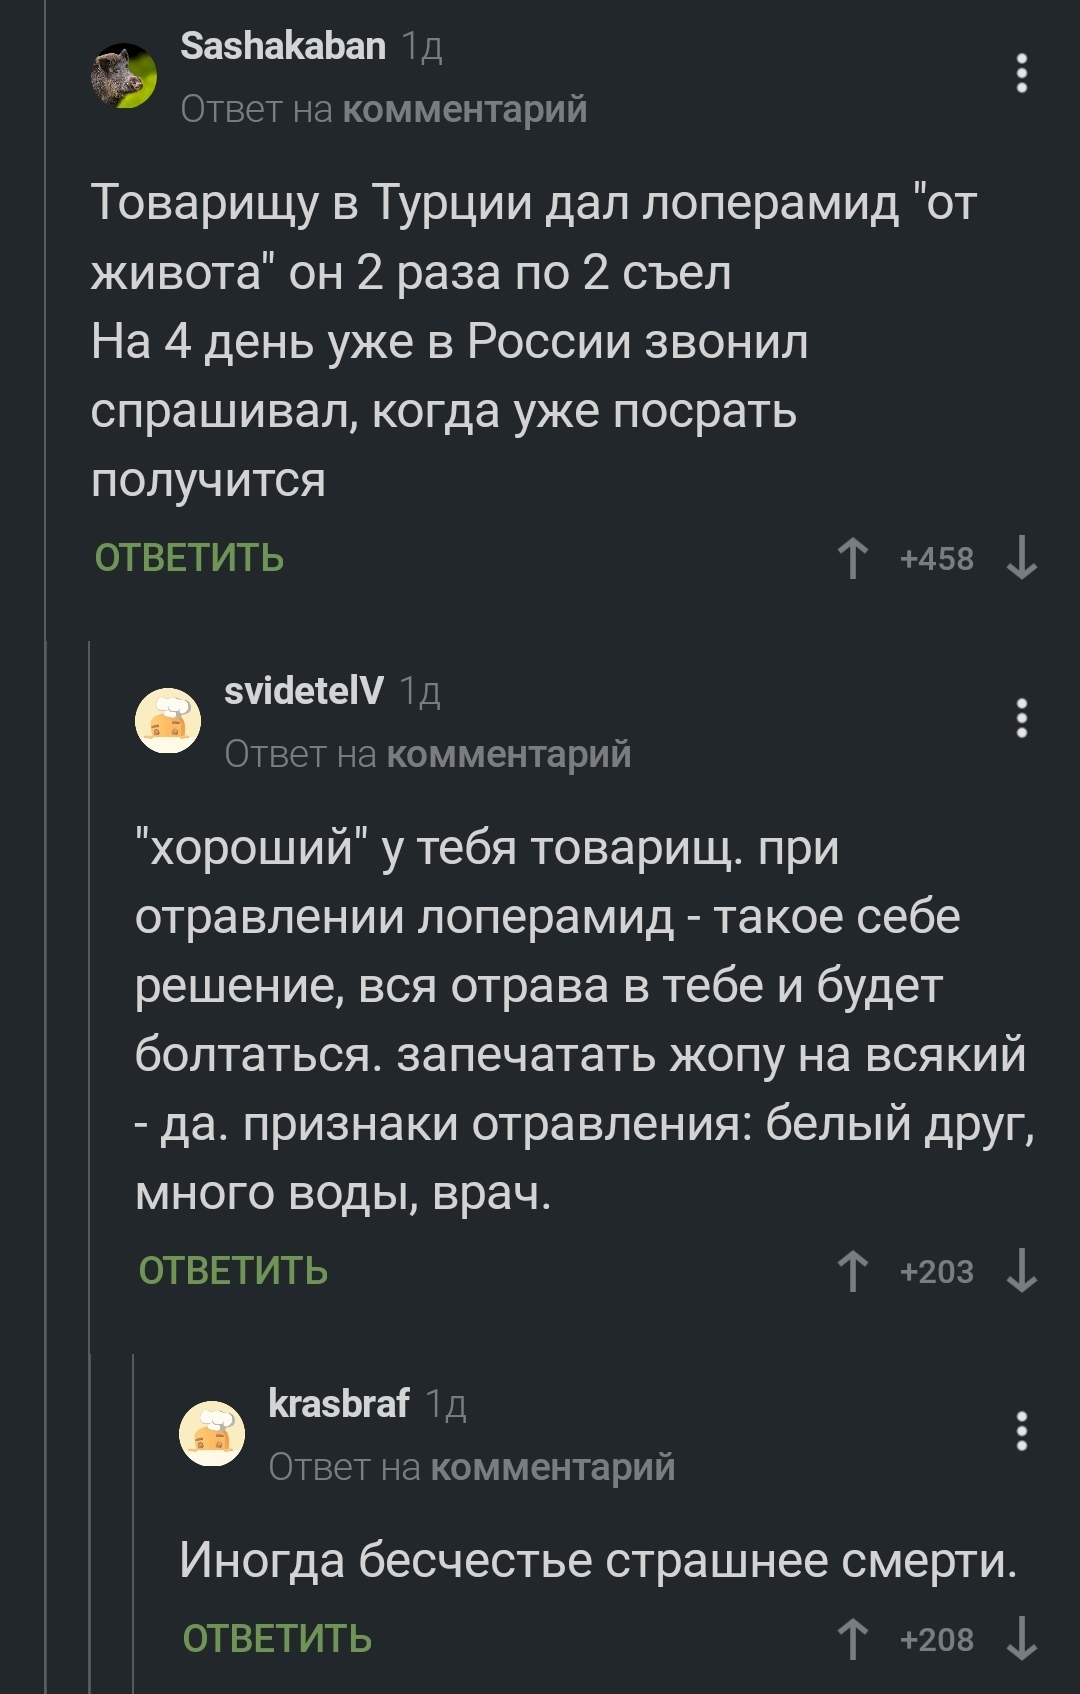
Task: Open Sashakaban's boar avatar
Action: coord(124,75)
